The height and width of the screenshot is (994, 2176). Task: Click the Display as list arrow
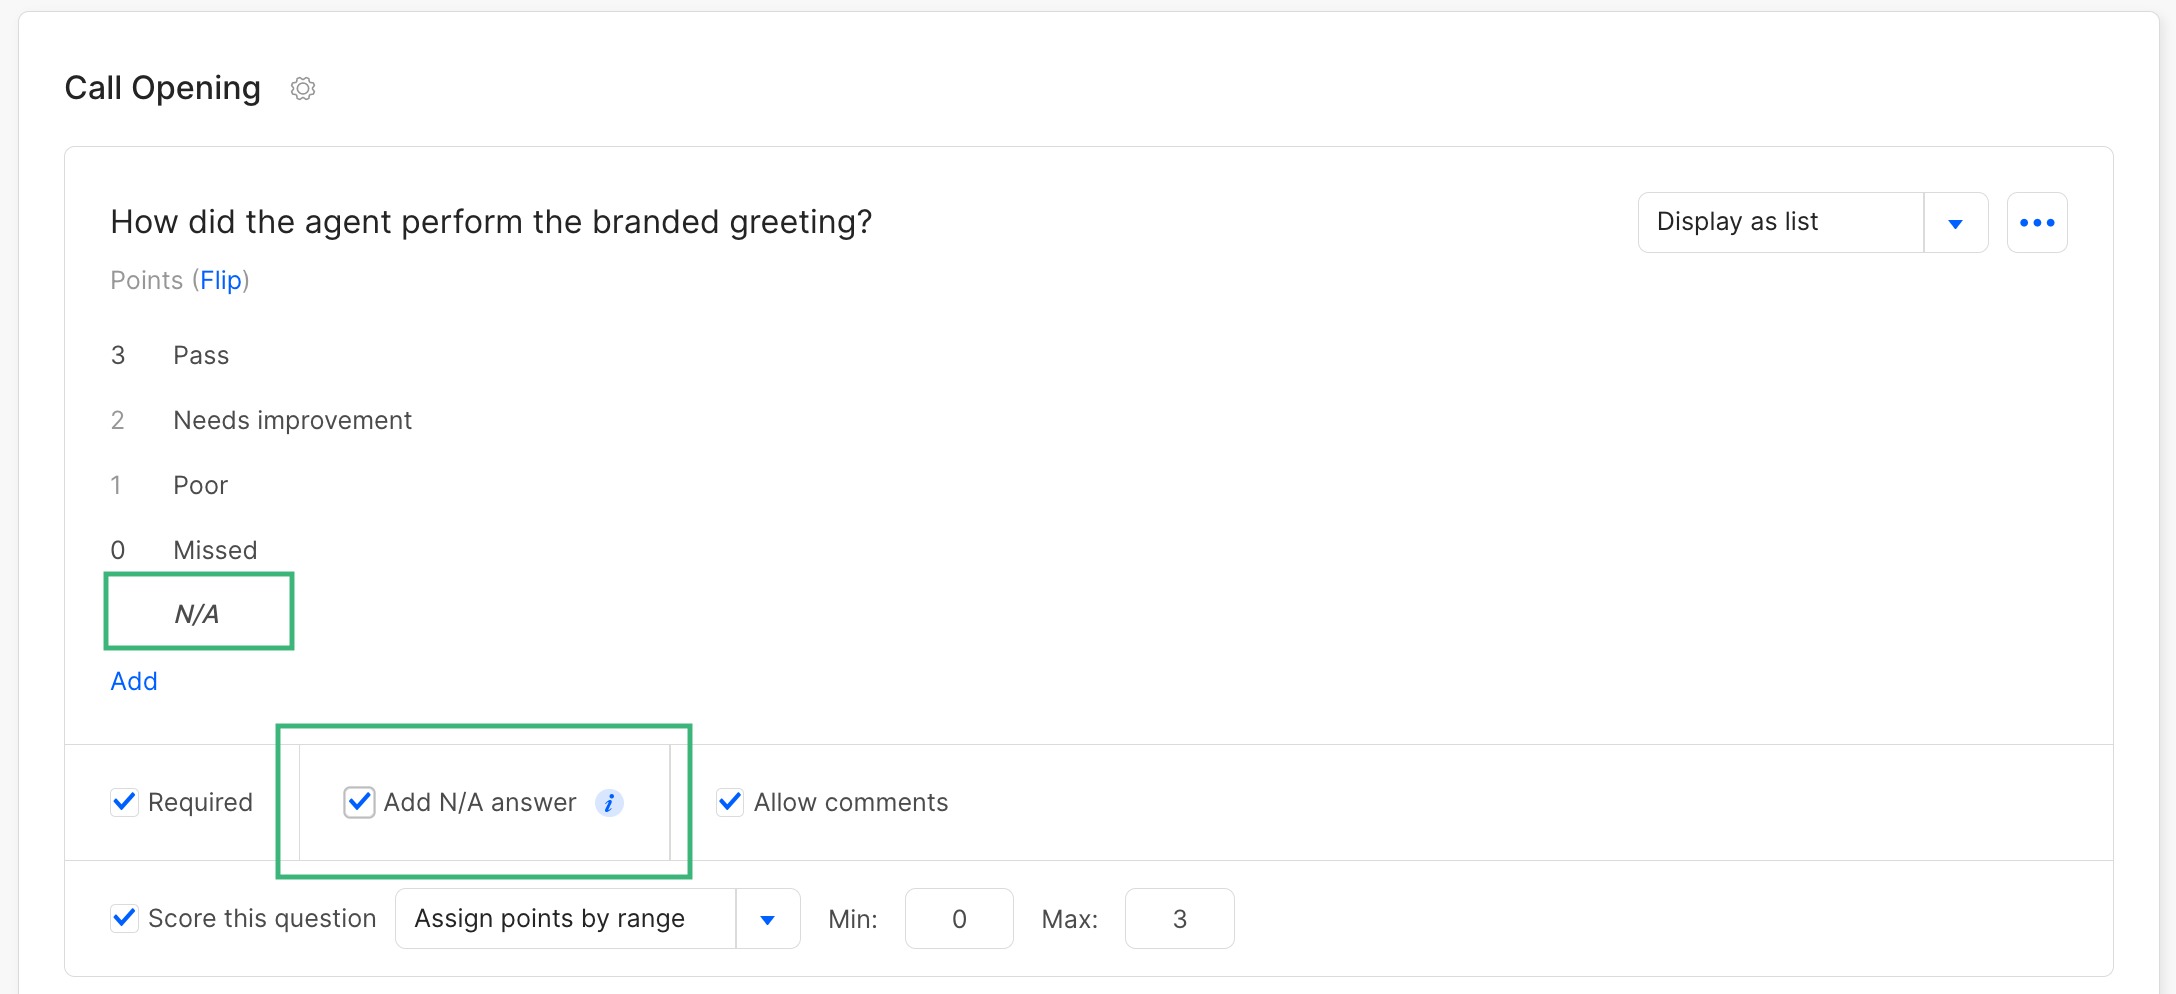(x=1955, y=223)
